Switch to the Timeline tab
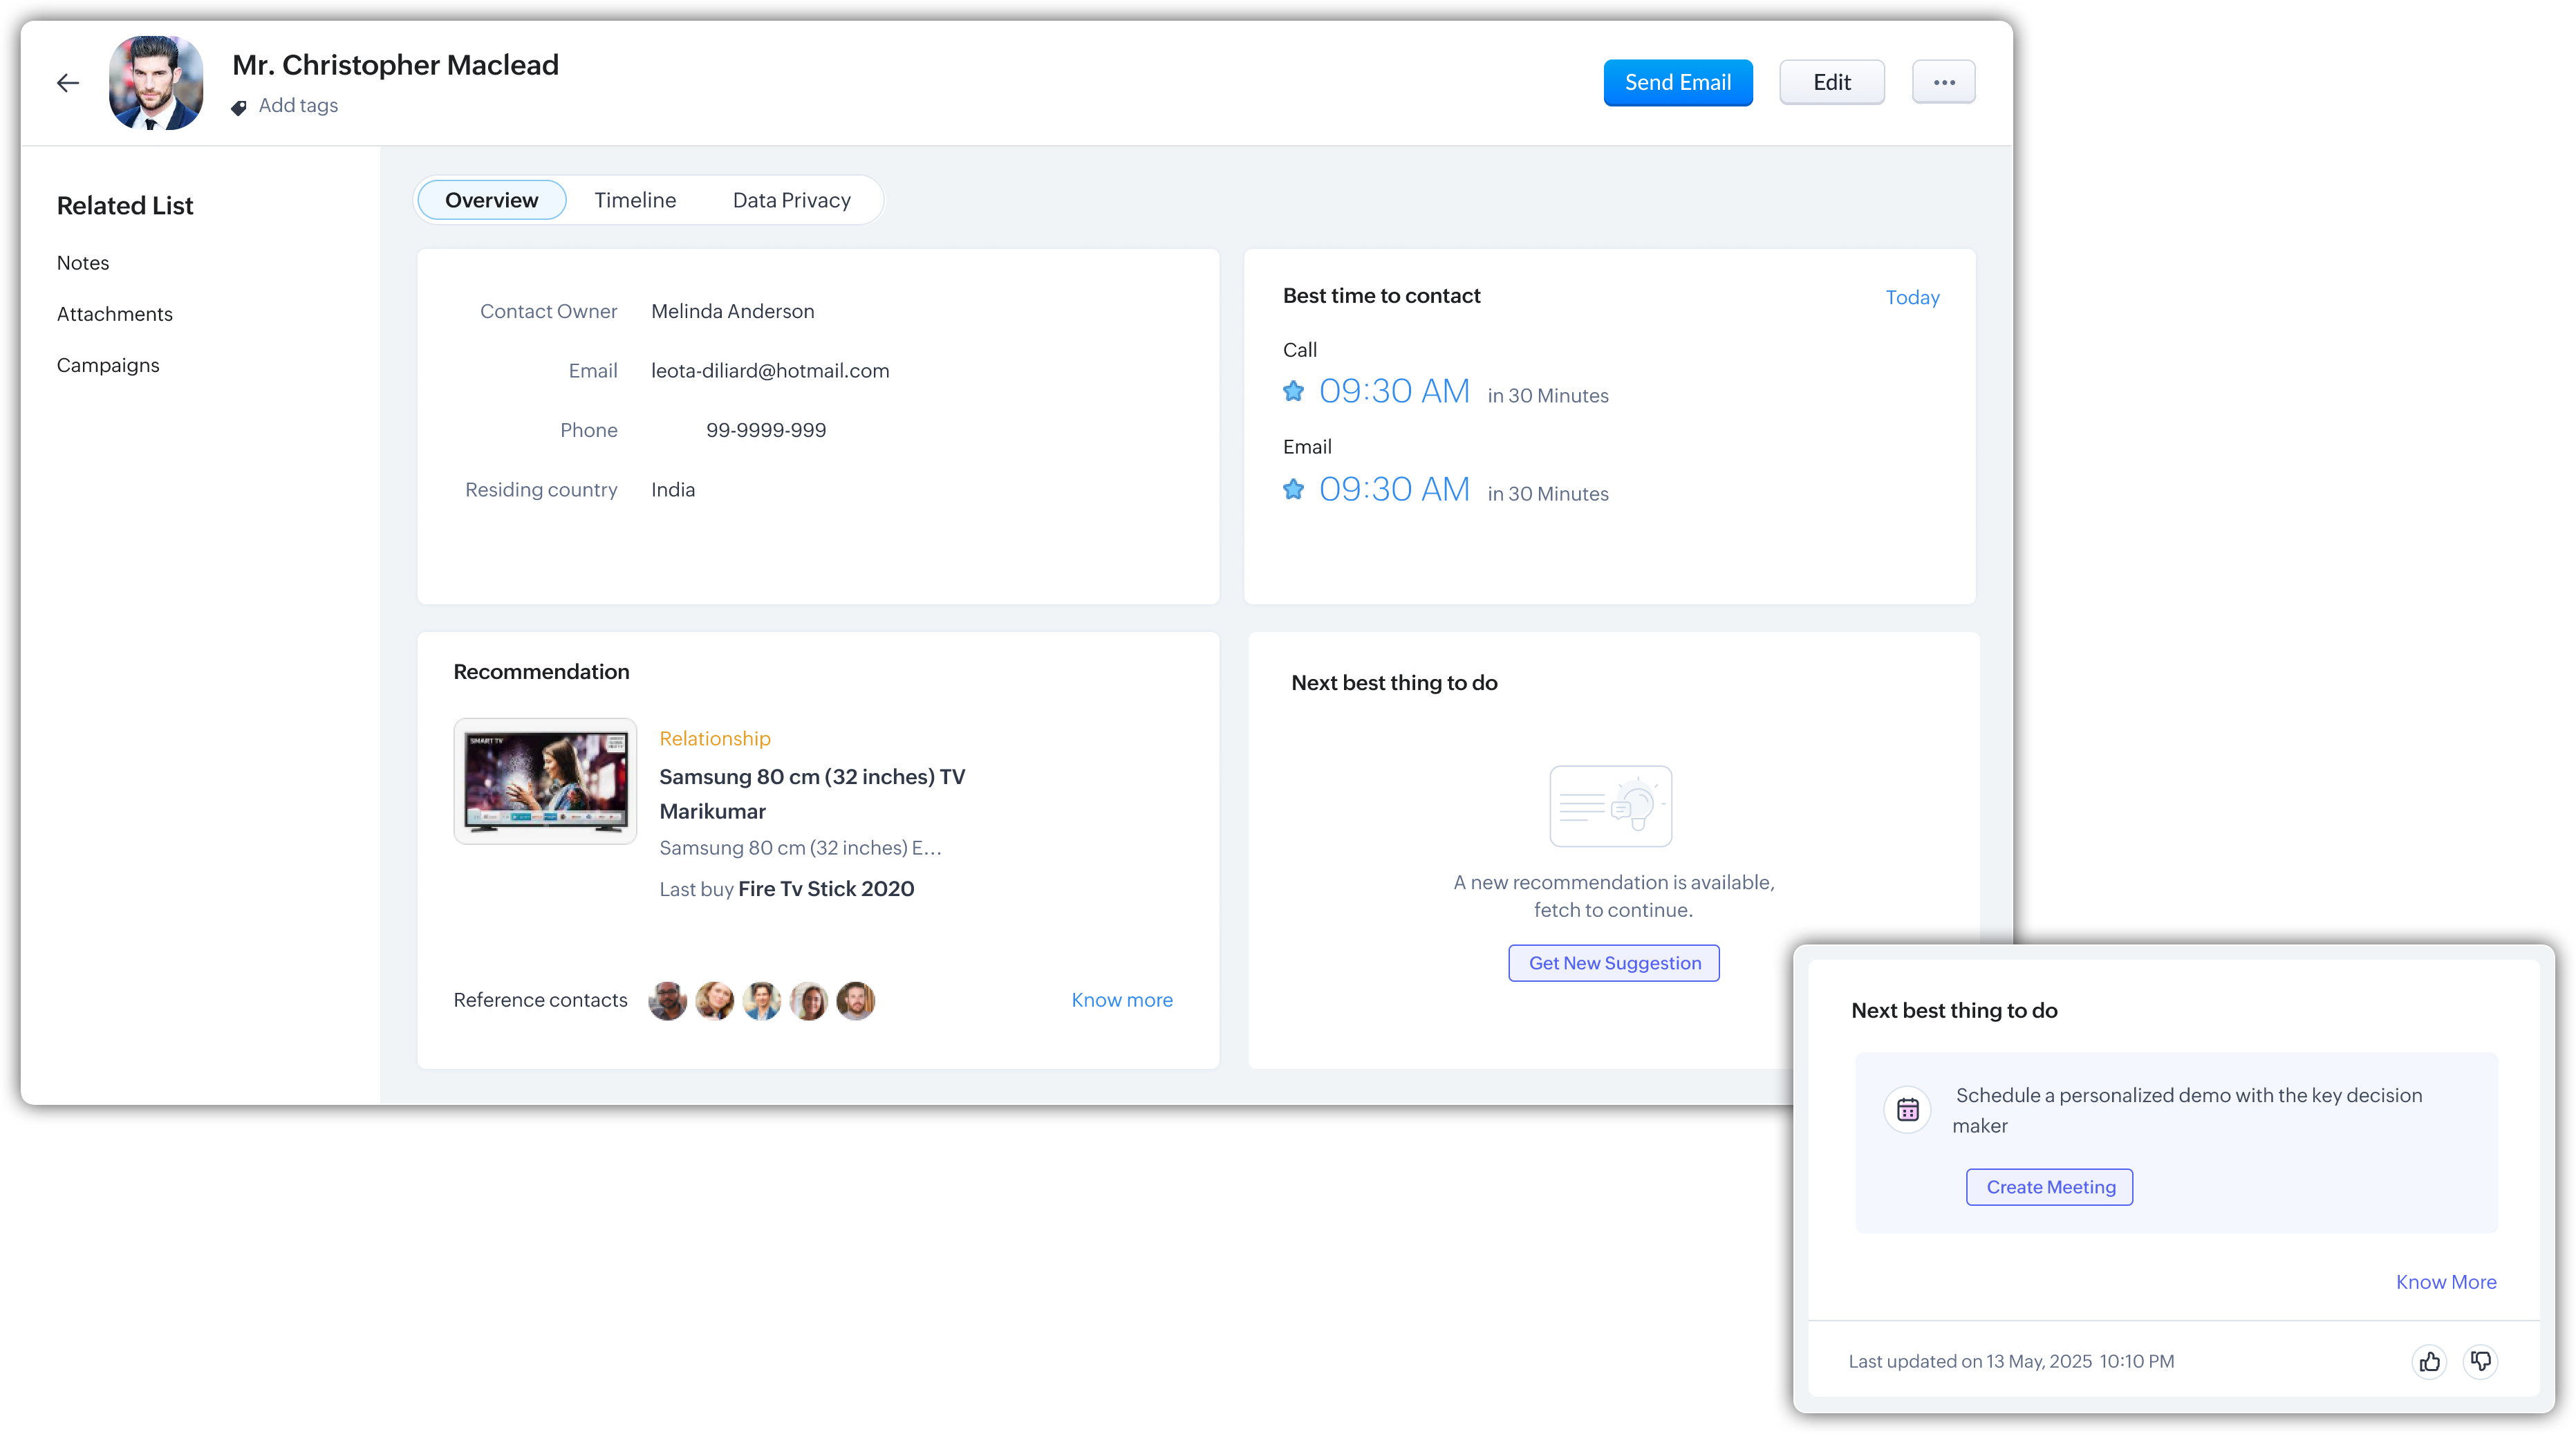This screenshot has width=2576, height=1434. coord(635,200)
